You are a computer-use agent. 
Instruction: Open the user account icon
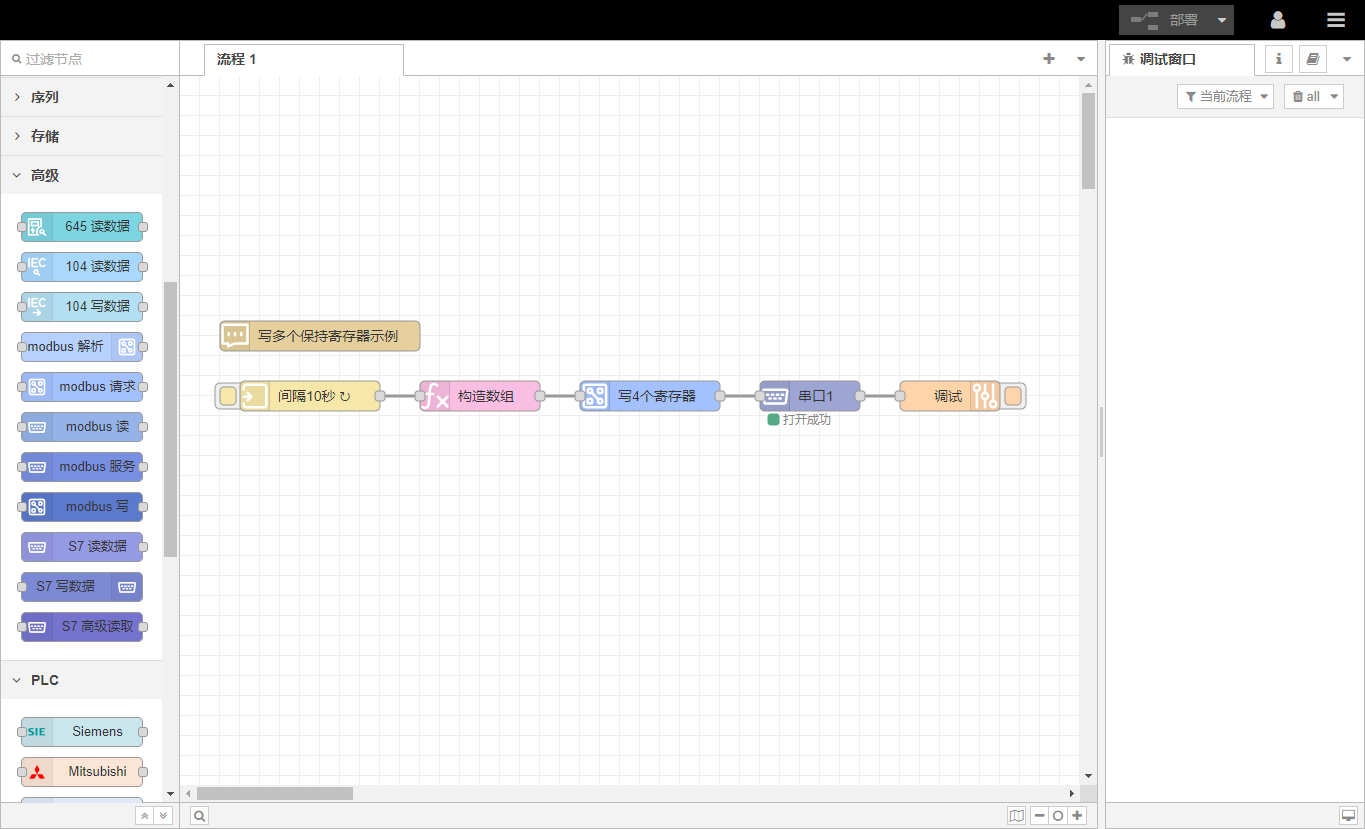coord(1277,20)
